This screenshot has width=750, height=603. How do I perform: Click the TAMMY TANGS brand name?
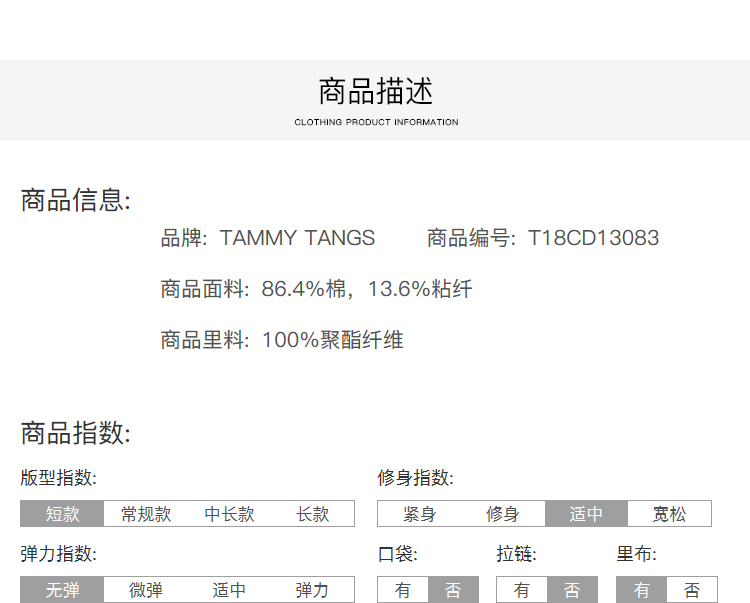297,238
